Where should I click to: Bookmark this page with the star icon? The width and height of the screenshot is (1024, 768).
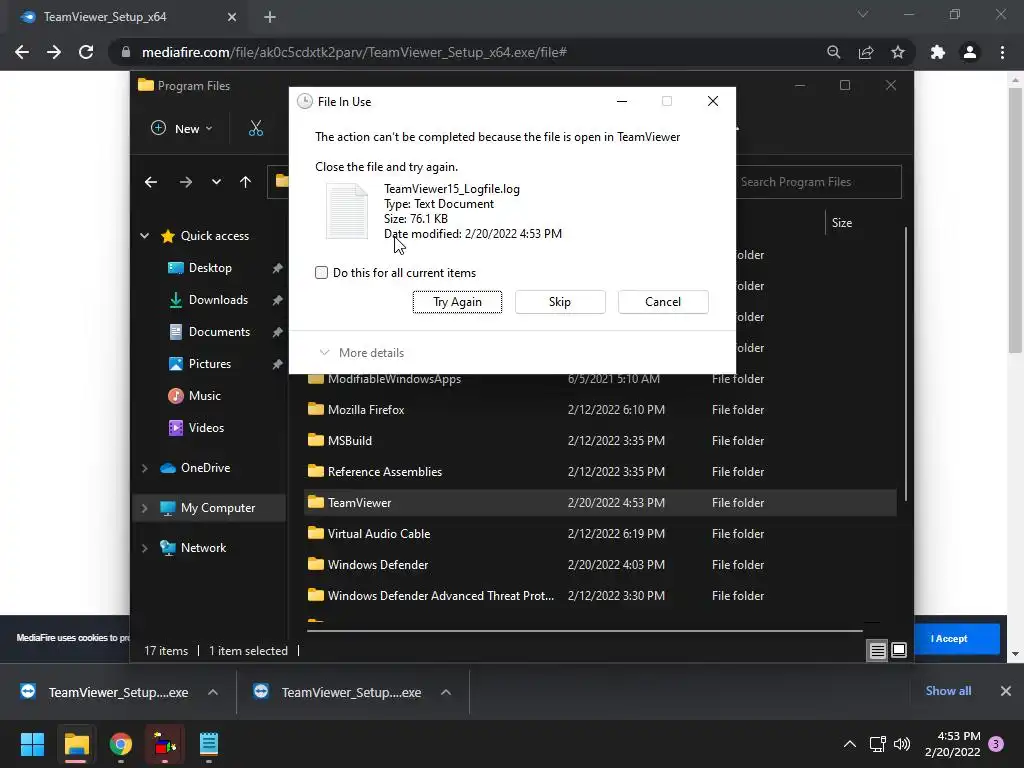pyautogui.click(x=898, y=52)
